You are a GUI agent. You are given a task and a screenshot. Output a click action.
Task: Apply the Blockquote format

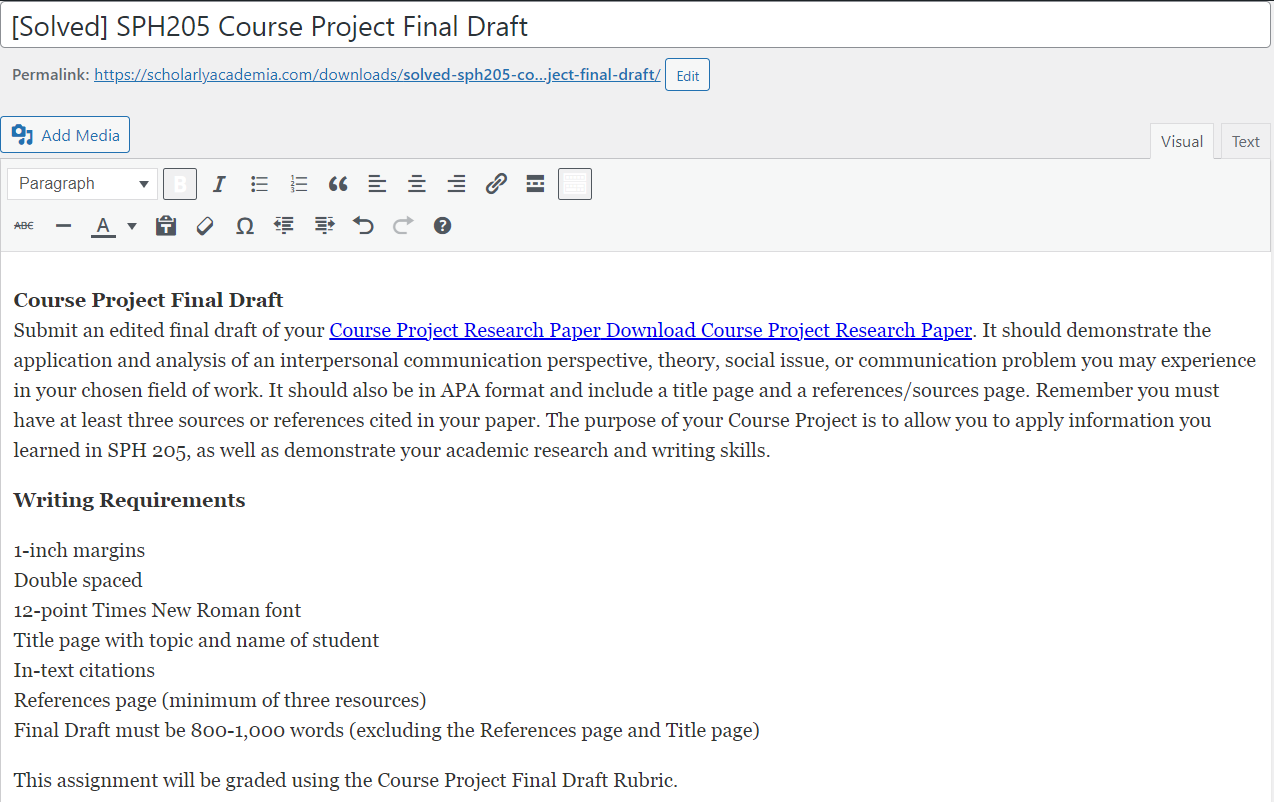click(338, 184)
